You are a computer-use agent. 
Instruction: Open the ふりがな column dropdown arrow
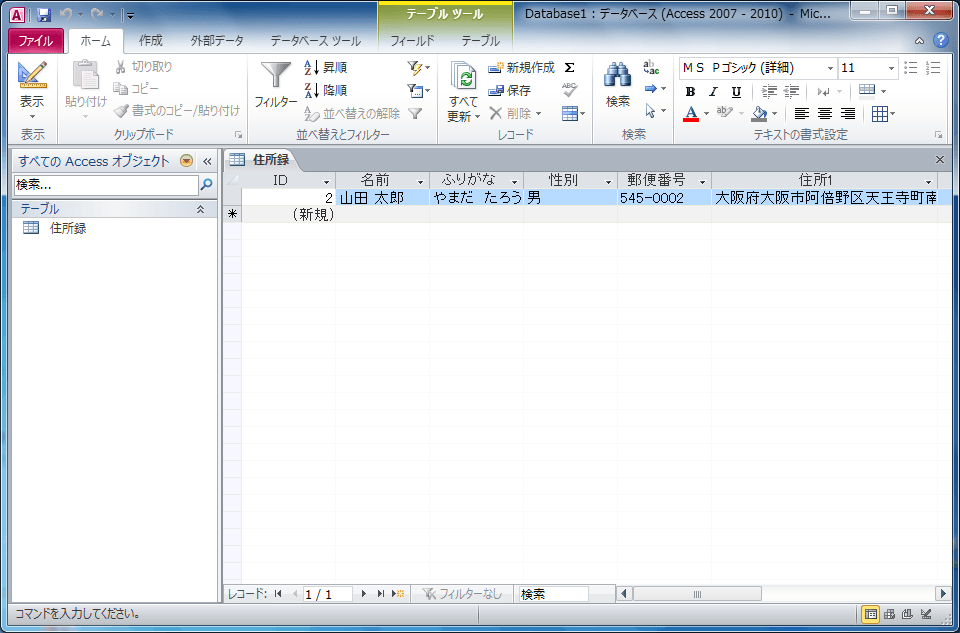coord(515,182)
